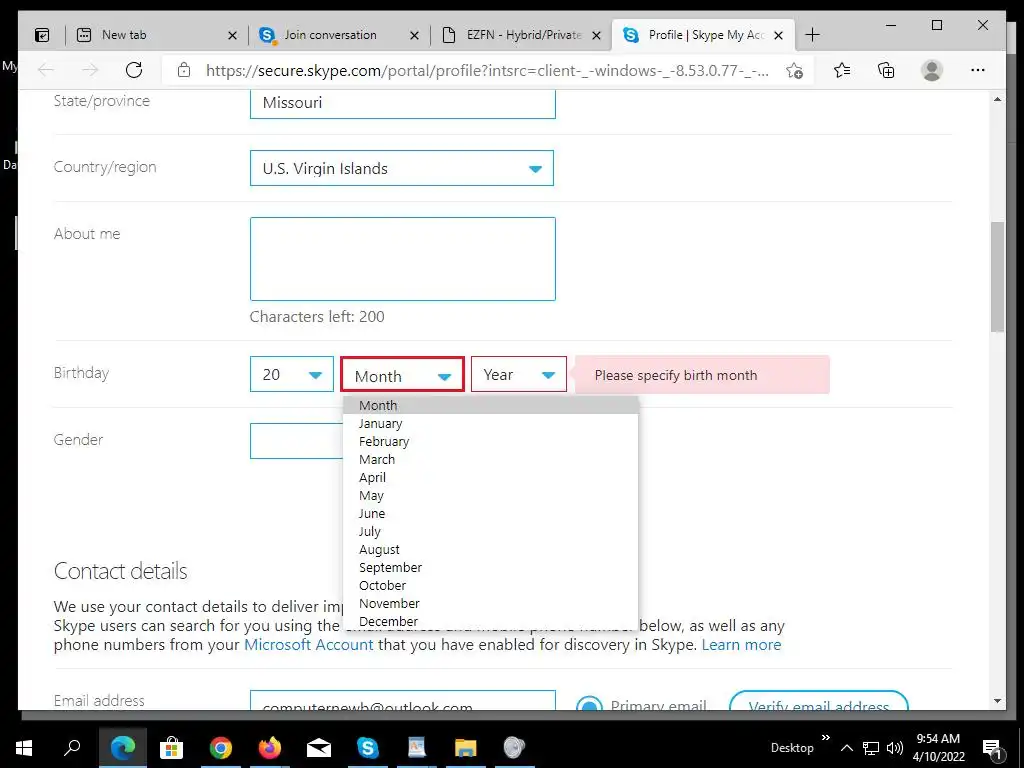Pick December from the month list
This screenshot has height=768, width=1024.
(490, 621)
